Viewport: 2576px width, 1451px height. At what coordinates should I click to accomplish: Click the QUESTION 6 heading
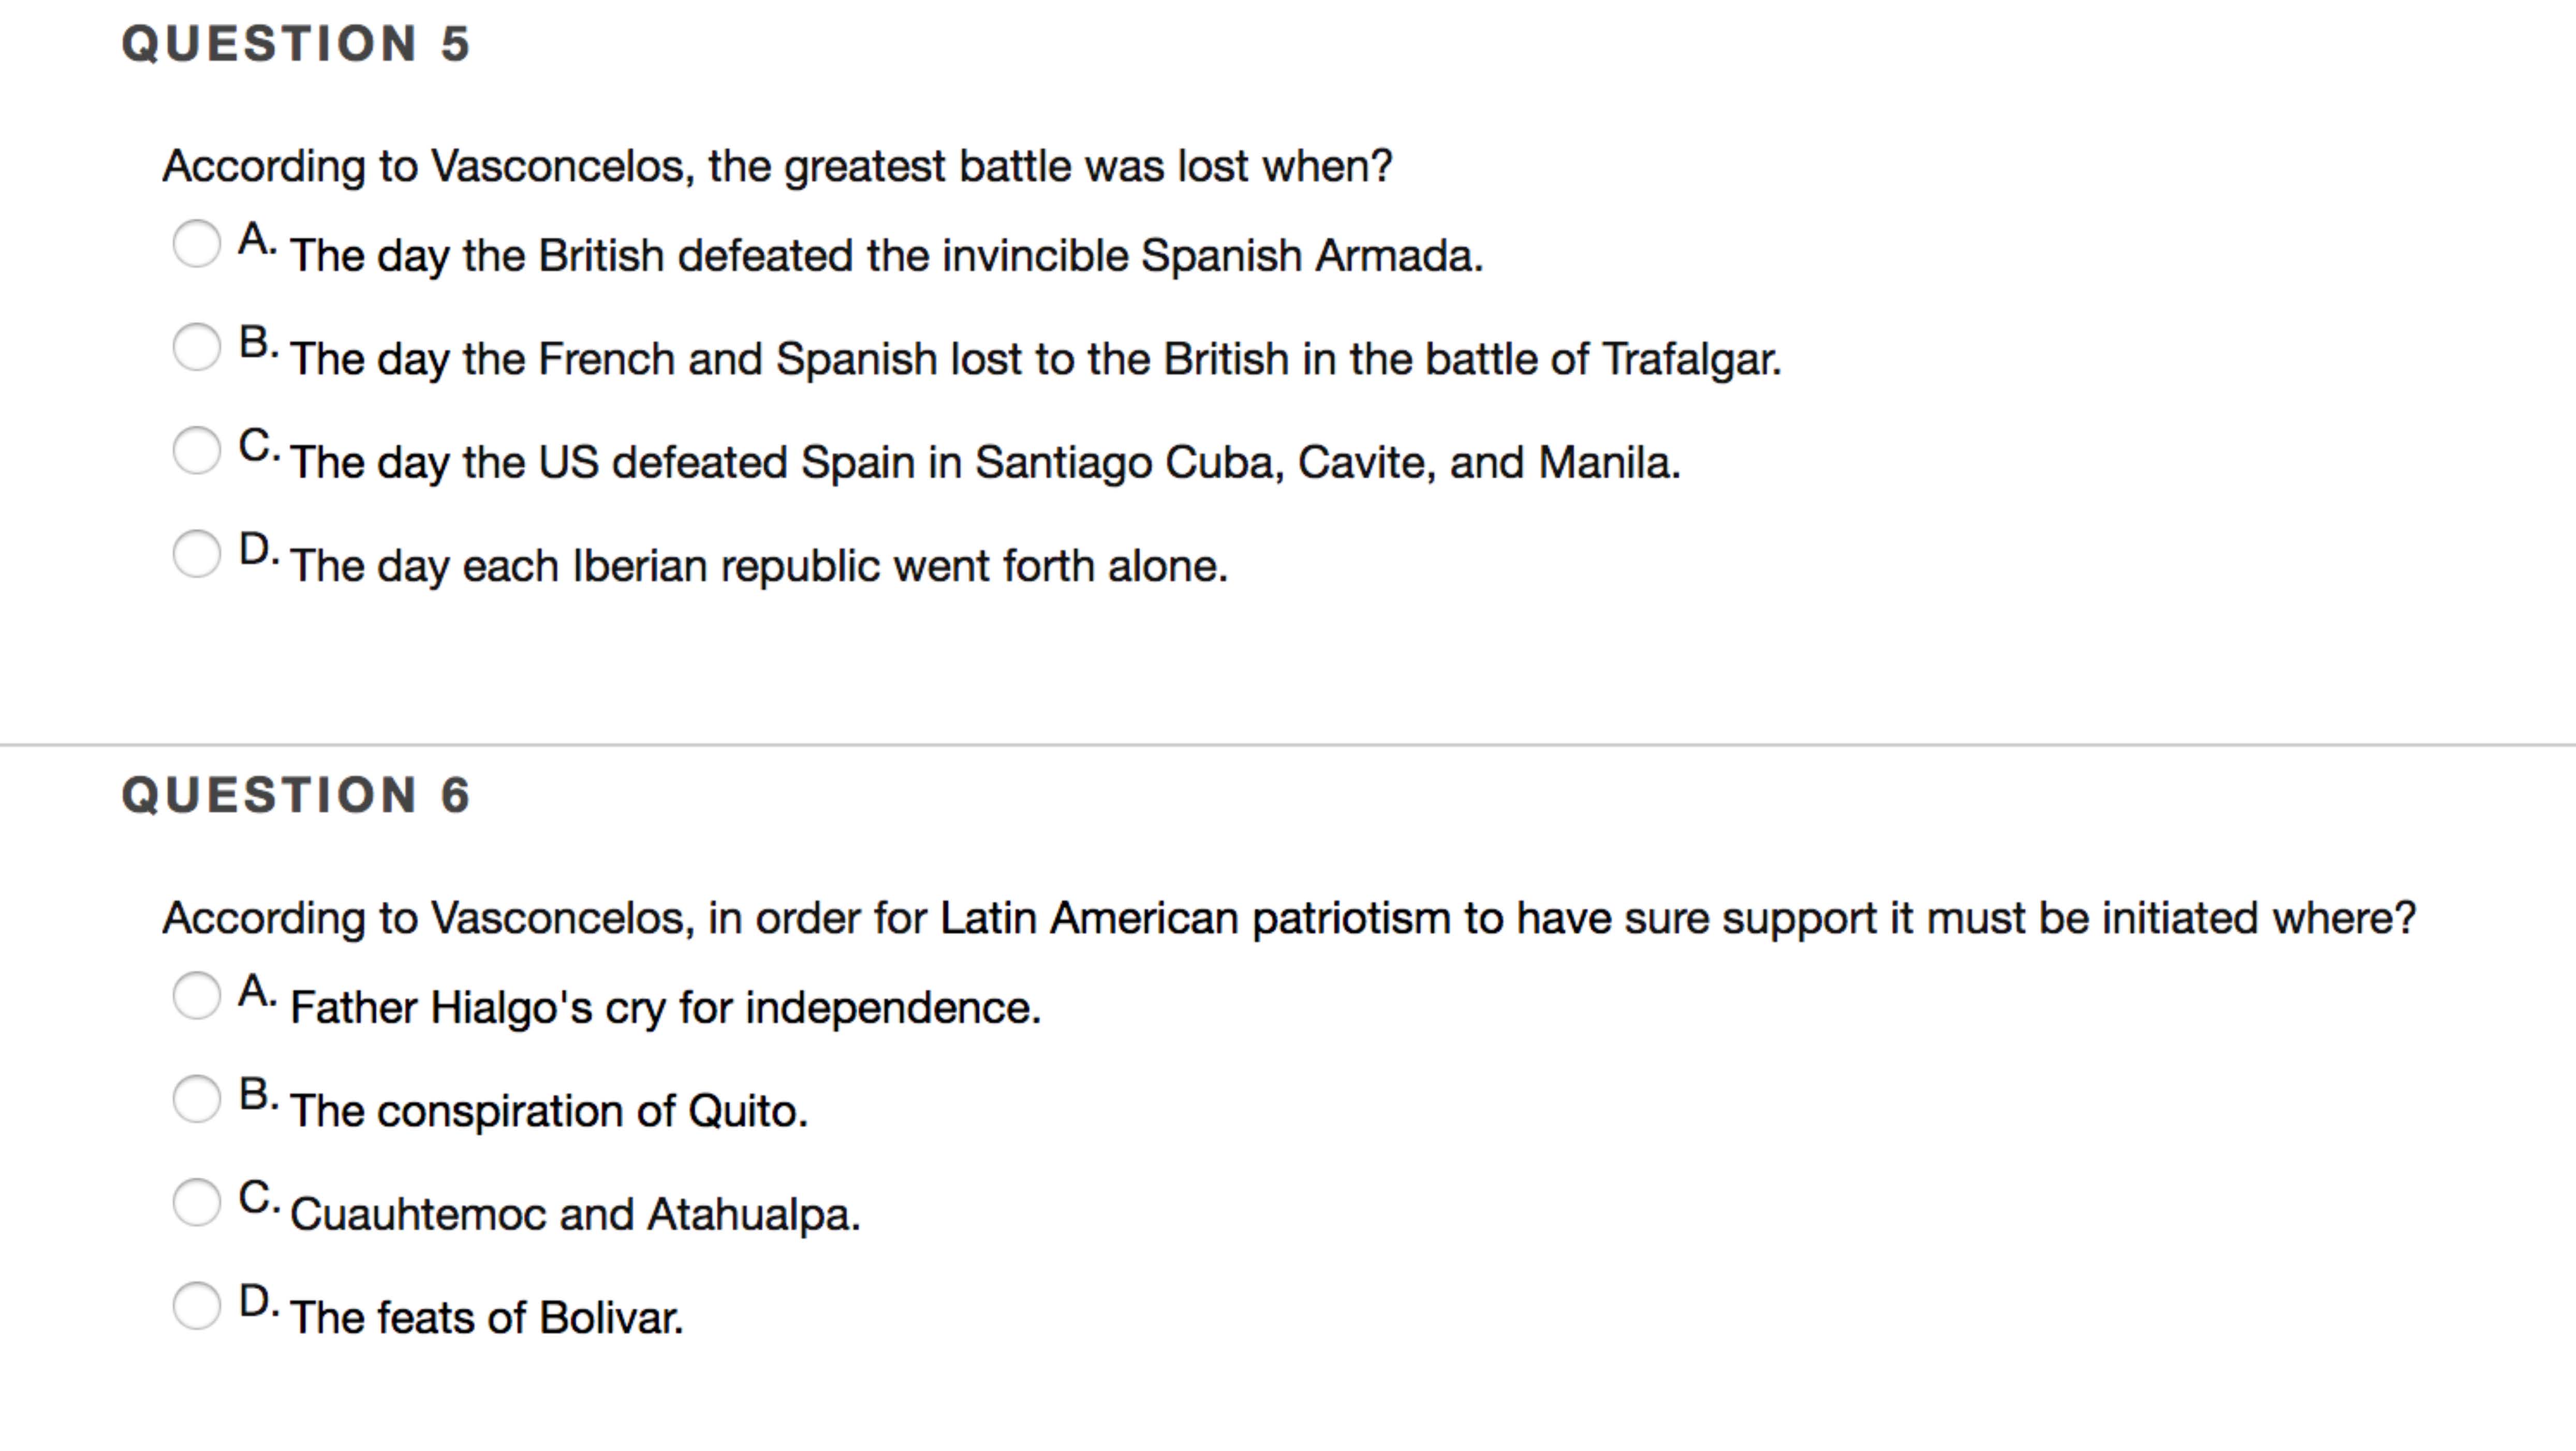[x=296, y=796]
